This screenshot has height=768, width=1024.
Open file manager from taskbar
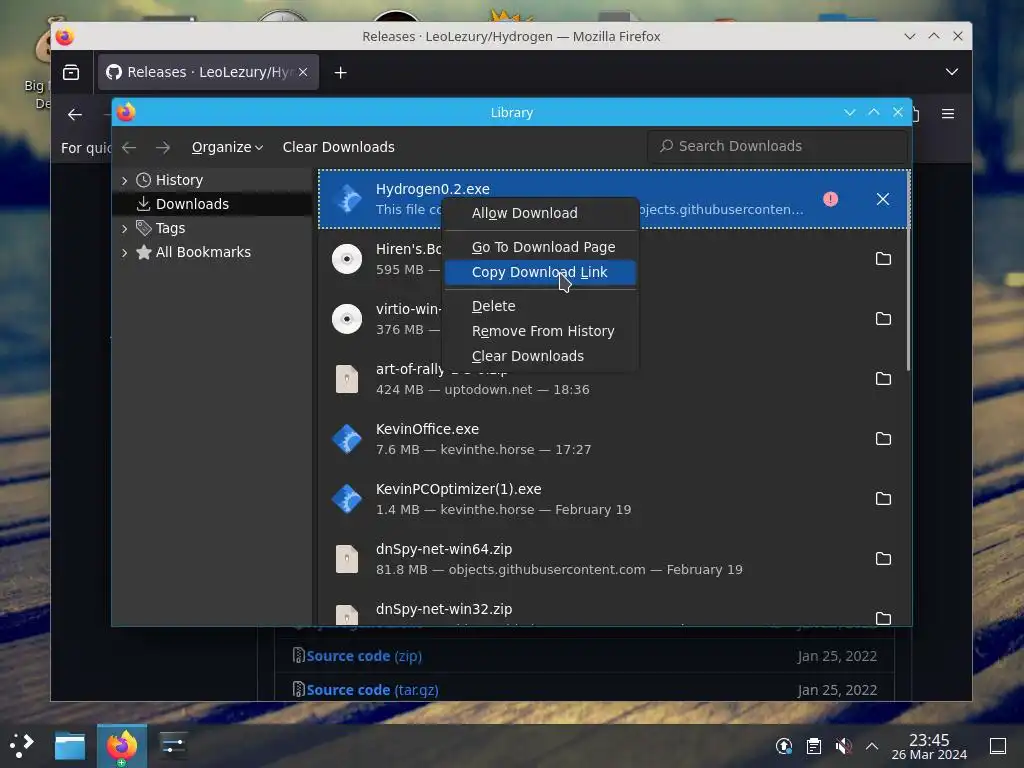pos(70,745)
